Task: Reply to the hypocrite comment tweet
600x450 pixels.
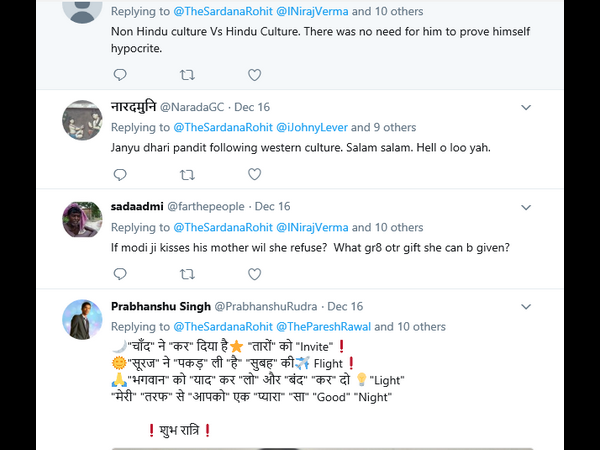Action: click(x=120, y=75)
